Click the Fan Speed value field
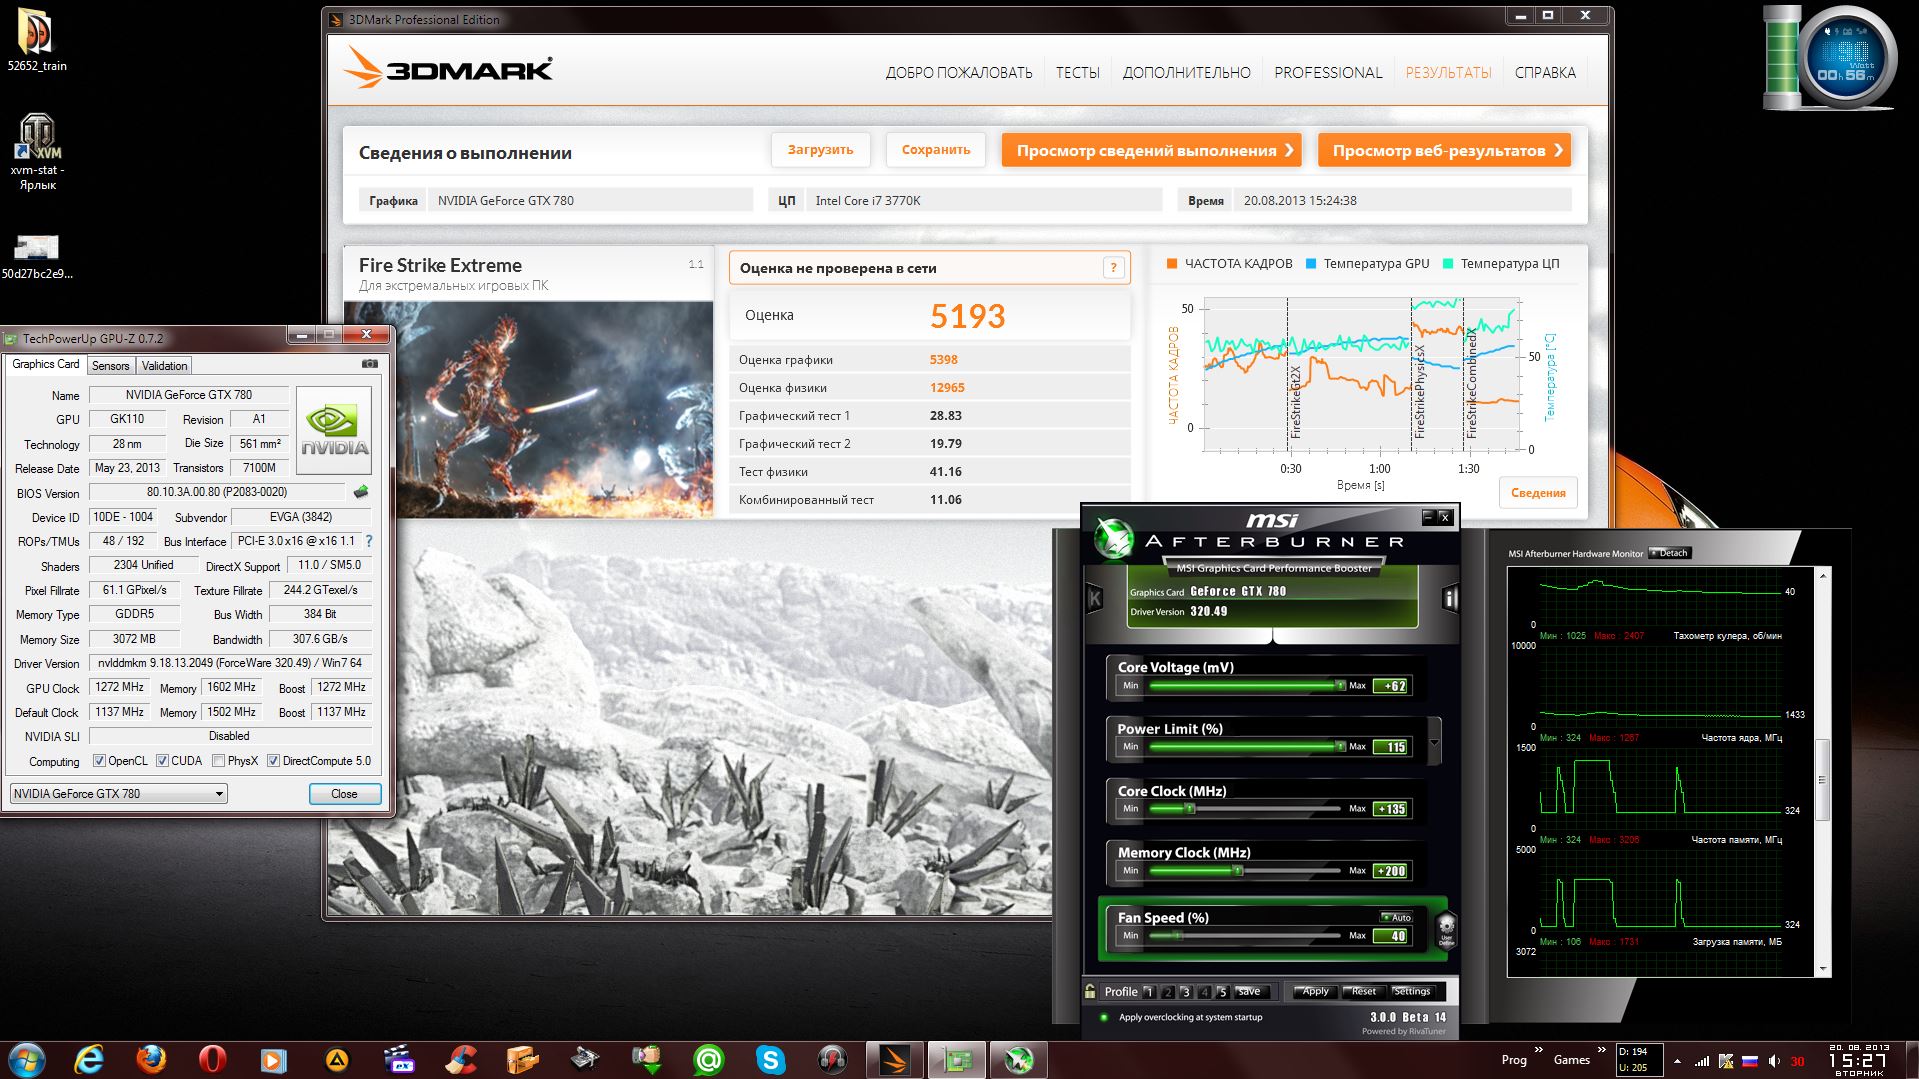 click(1391, 936)
